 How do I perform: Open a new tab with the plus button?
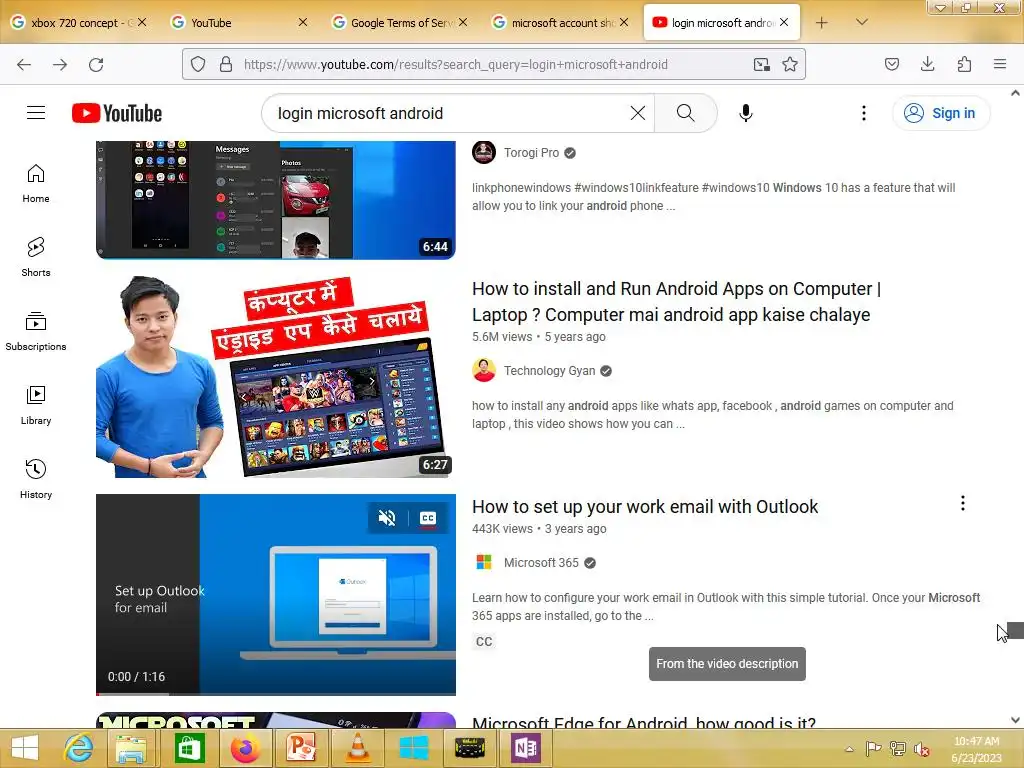[x=822, y=23]
